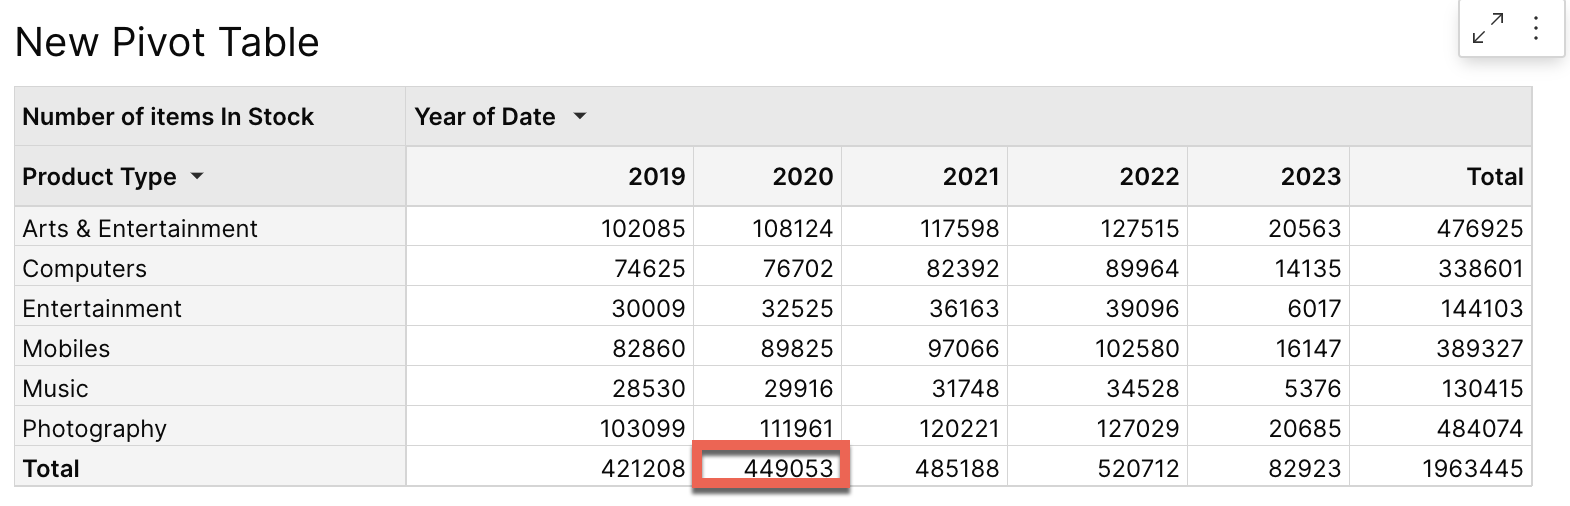This screenshot has height=506, width=1570.
Task: Click the New Pivot Table title
Action: click(x=167, y=42)
